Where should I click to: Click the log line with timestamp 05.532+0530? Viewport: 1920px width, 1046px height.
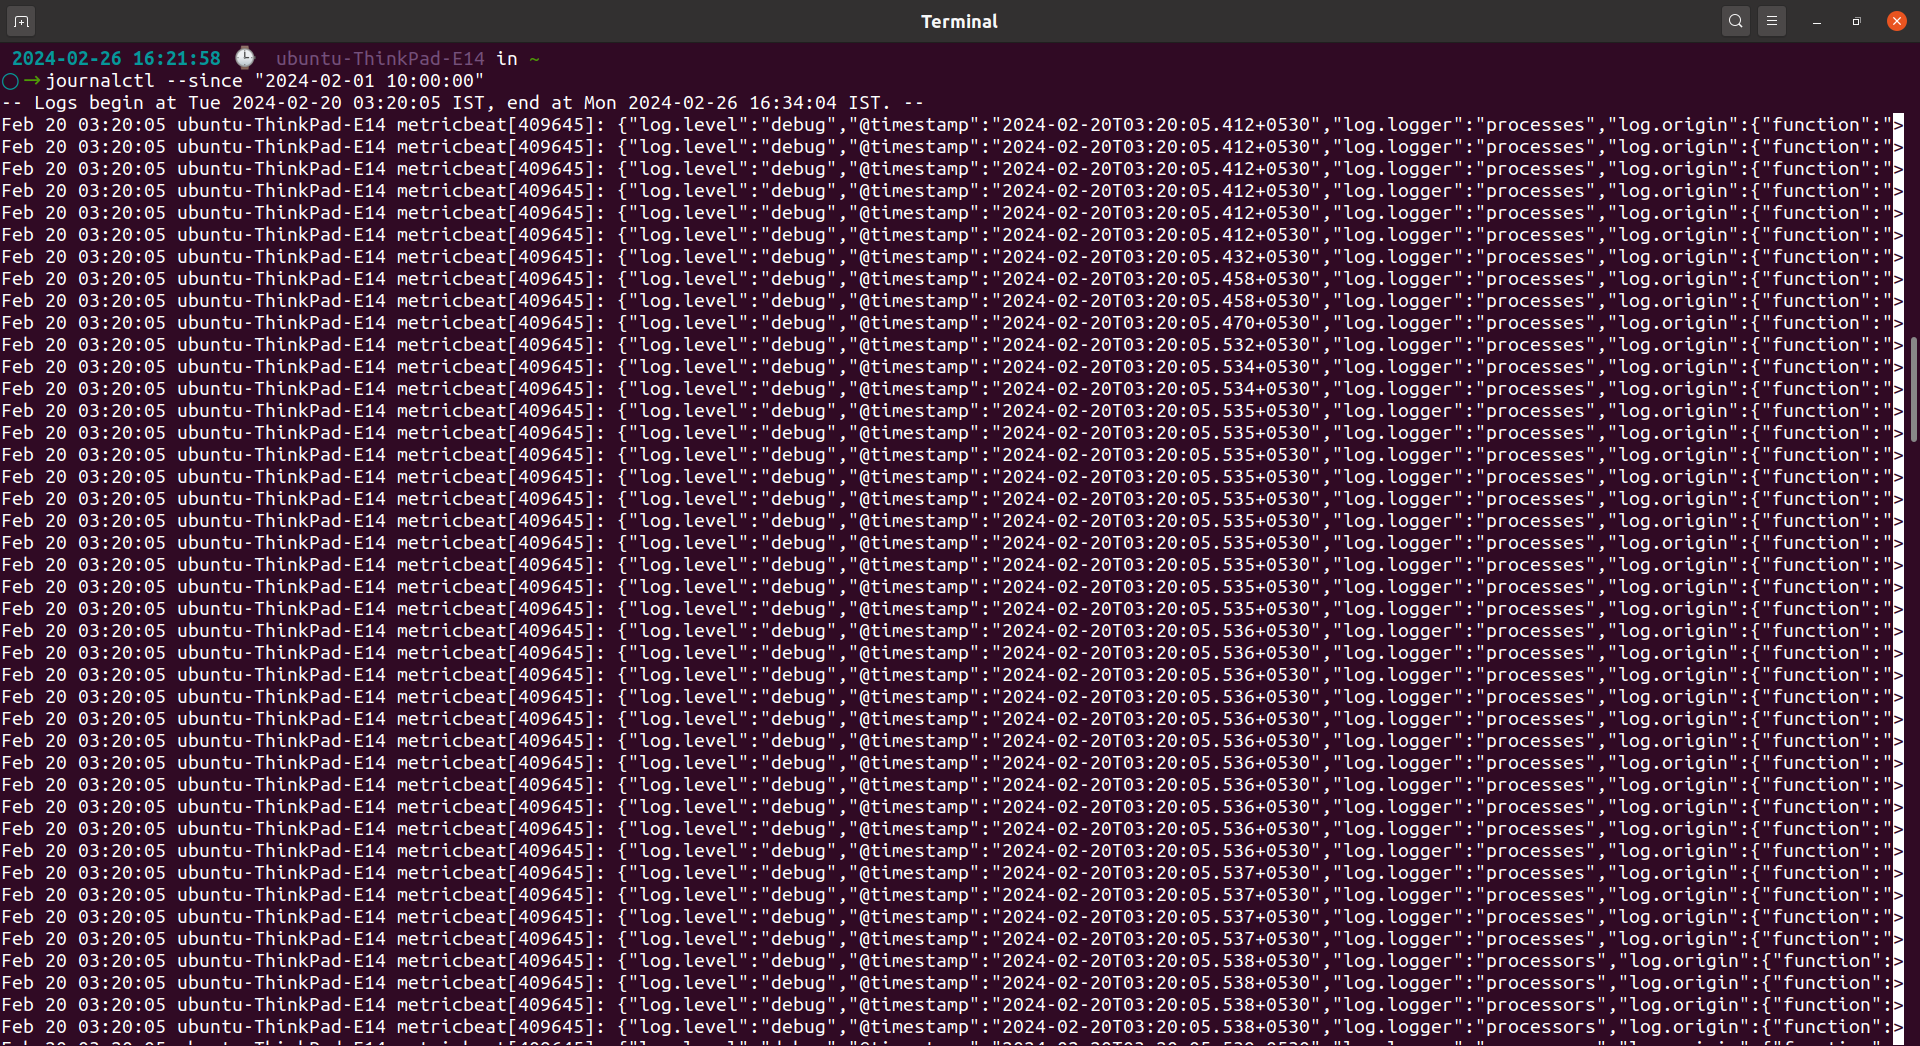click(950, 345)
